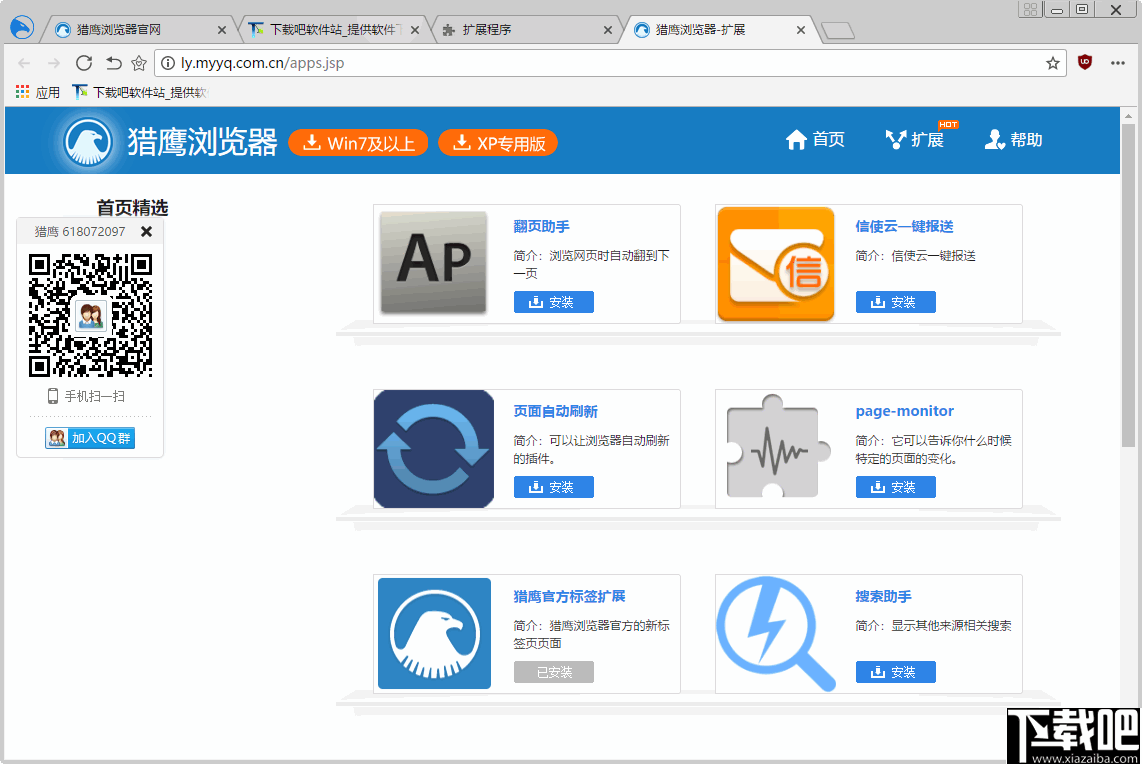The image size is (1142, 764).
Task: Install the 信使云一键报送 extension
Action: [896, 302]
